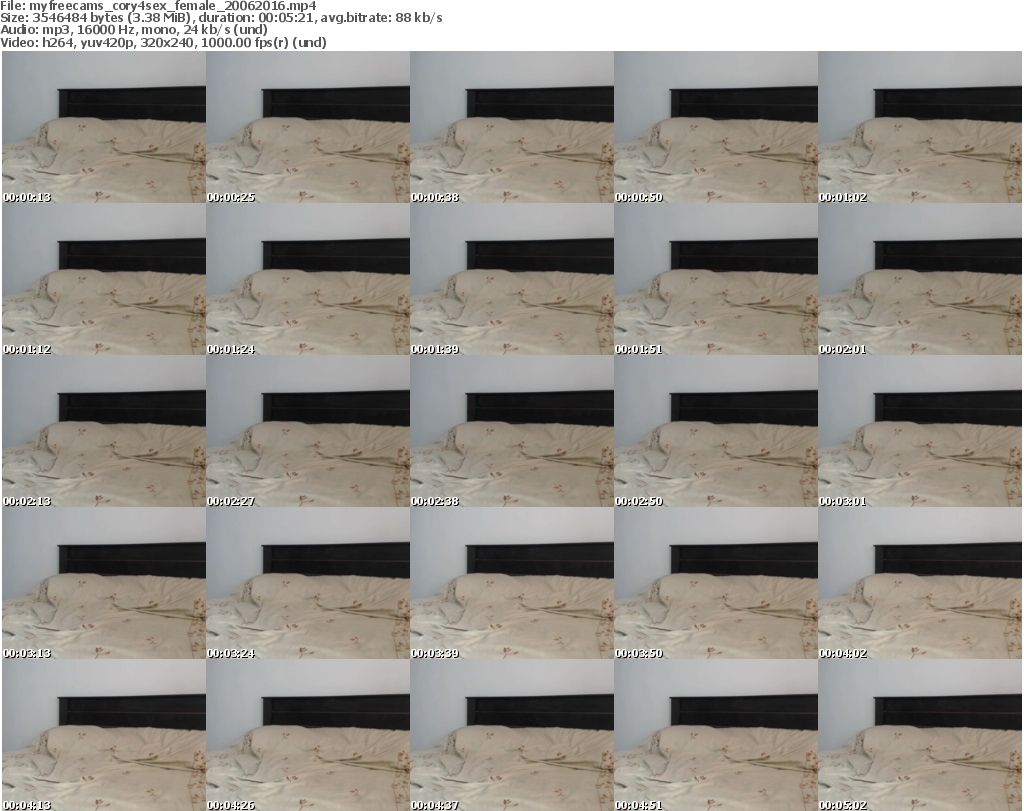Select the thumbnail frame at 00:04:51
The image size is (1024, 811).
(716, 735)
